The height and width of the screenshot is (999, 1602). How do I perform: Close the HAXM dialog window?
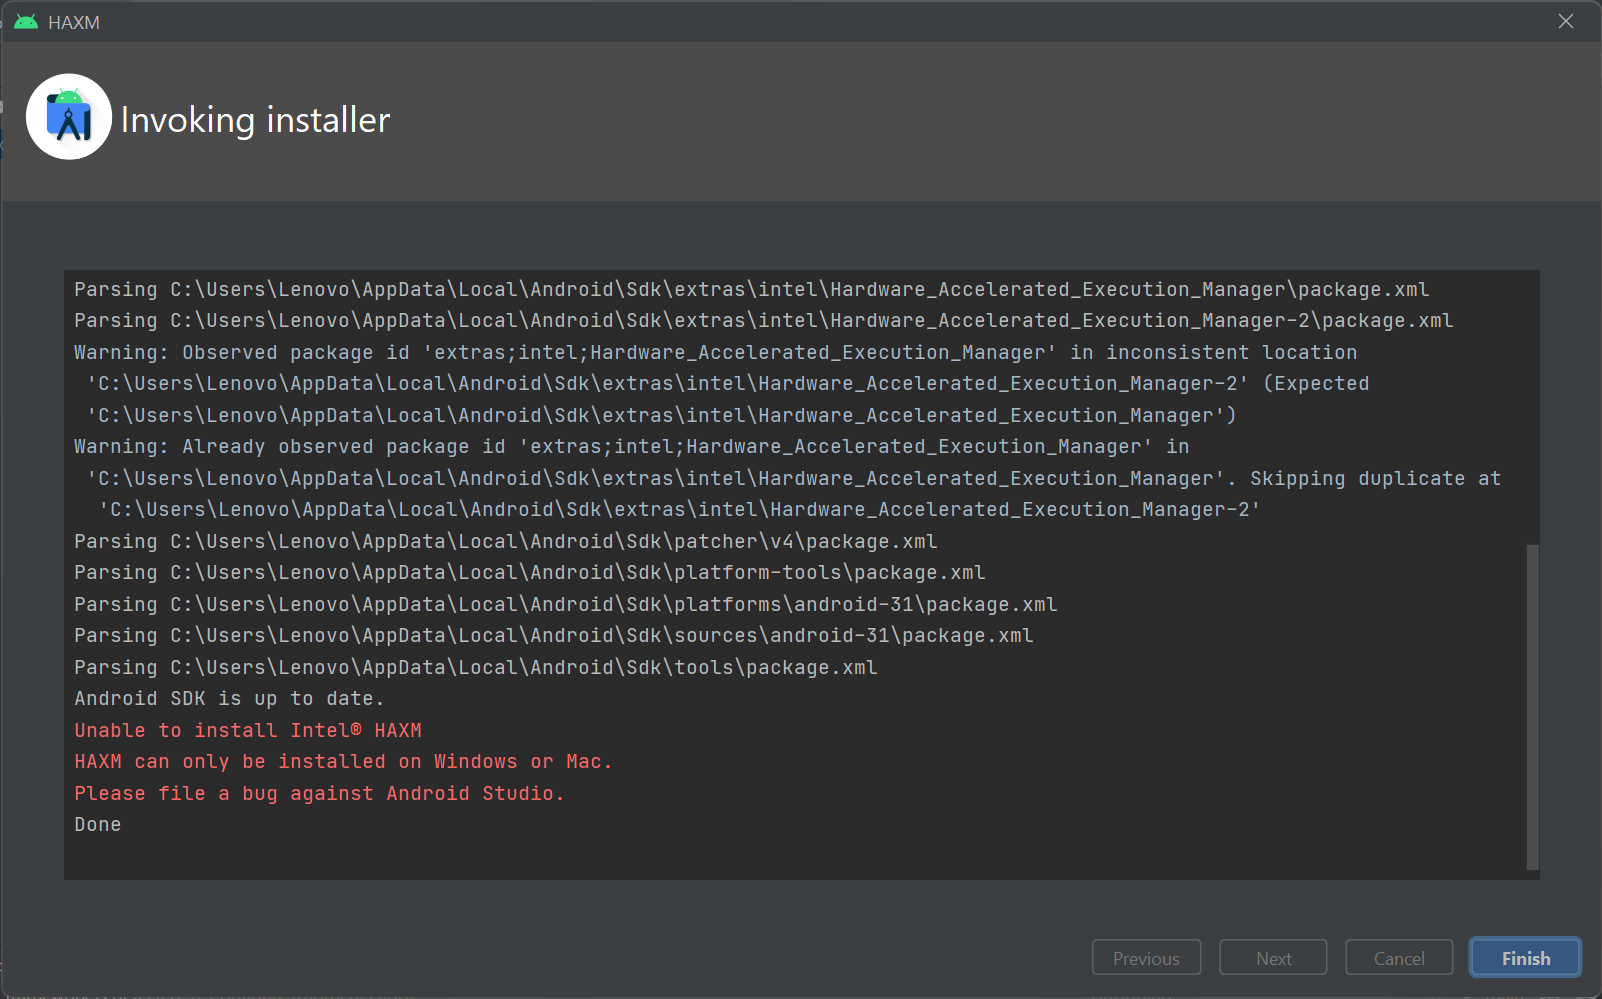[x=1566, y=21]
